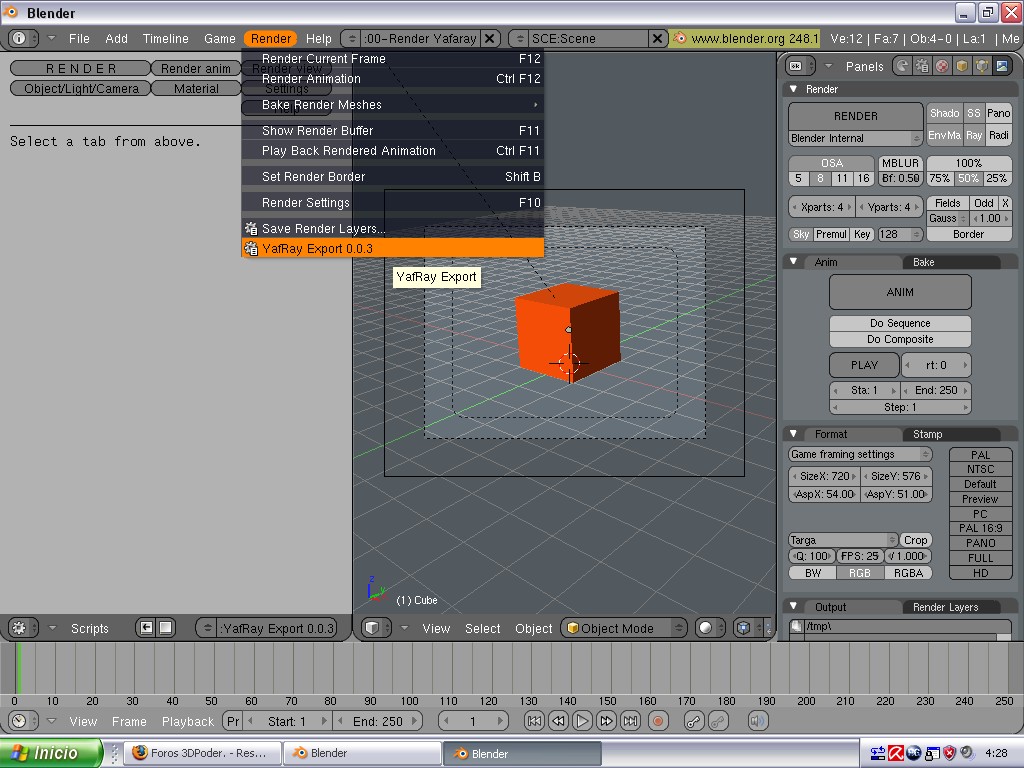Image resolution: width=1024 pixels, height=768 pixels.
Task: Open the Game framing settings dropdown
Action: pos(860,454)
